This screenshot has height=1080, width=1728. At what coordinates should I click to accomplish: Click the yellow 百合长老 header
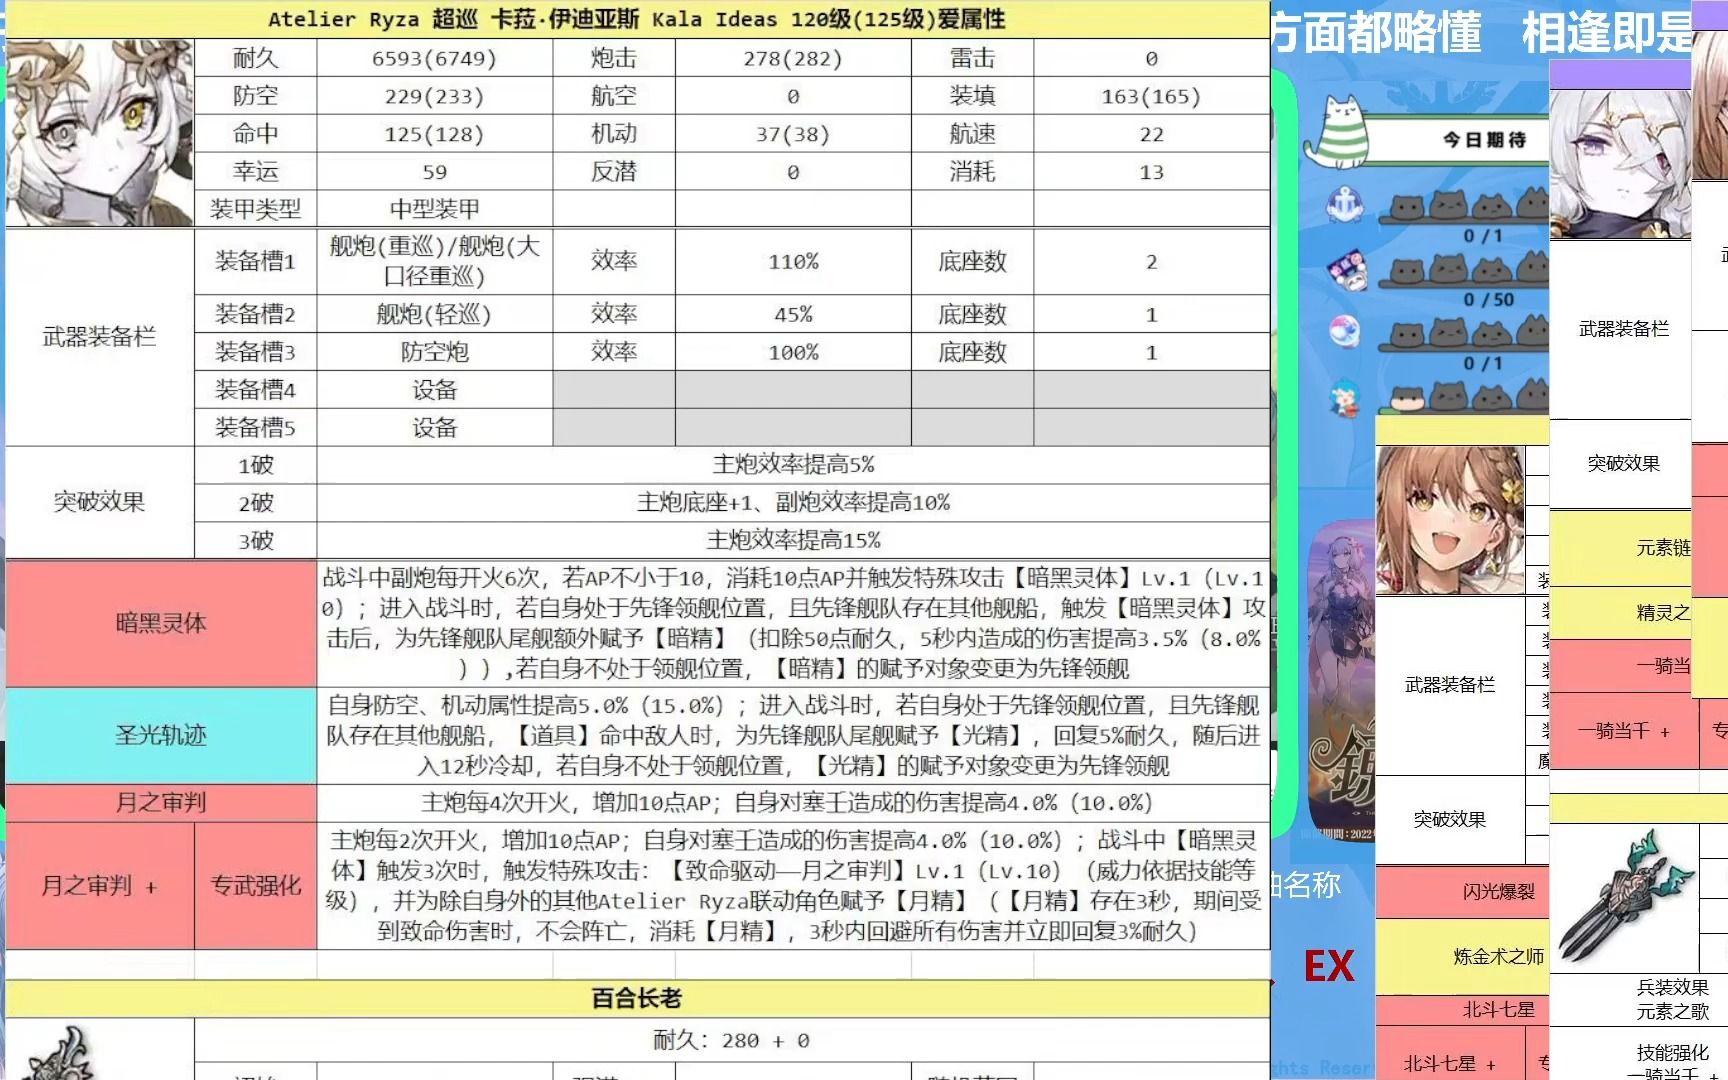click(637, 998)
